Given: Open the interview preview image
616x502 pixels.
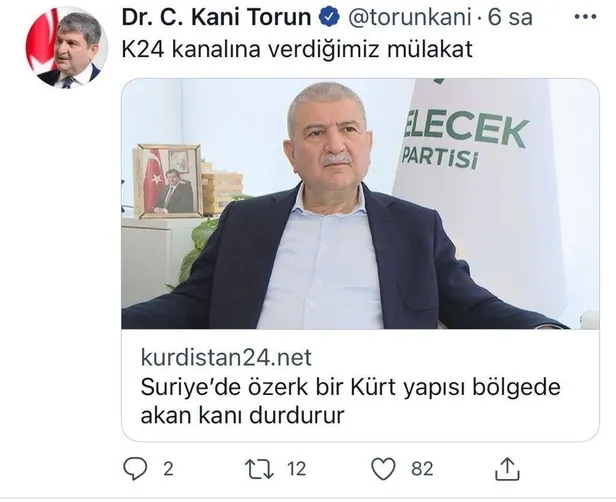Looking at the screenshot, I should (x=360, y=203).
